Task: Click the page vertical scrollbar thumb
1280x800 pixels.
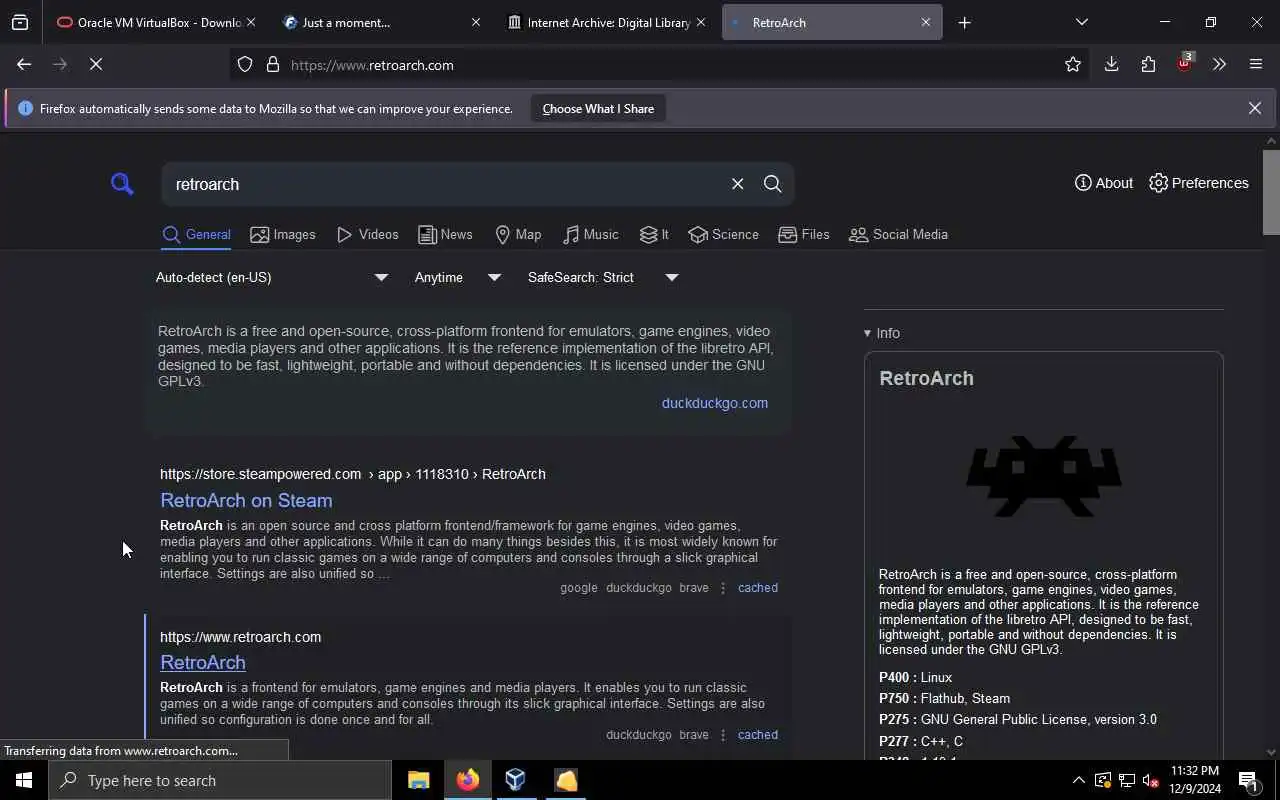Action: pyautogui.click(x=1271, y=192)
